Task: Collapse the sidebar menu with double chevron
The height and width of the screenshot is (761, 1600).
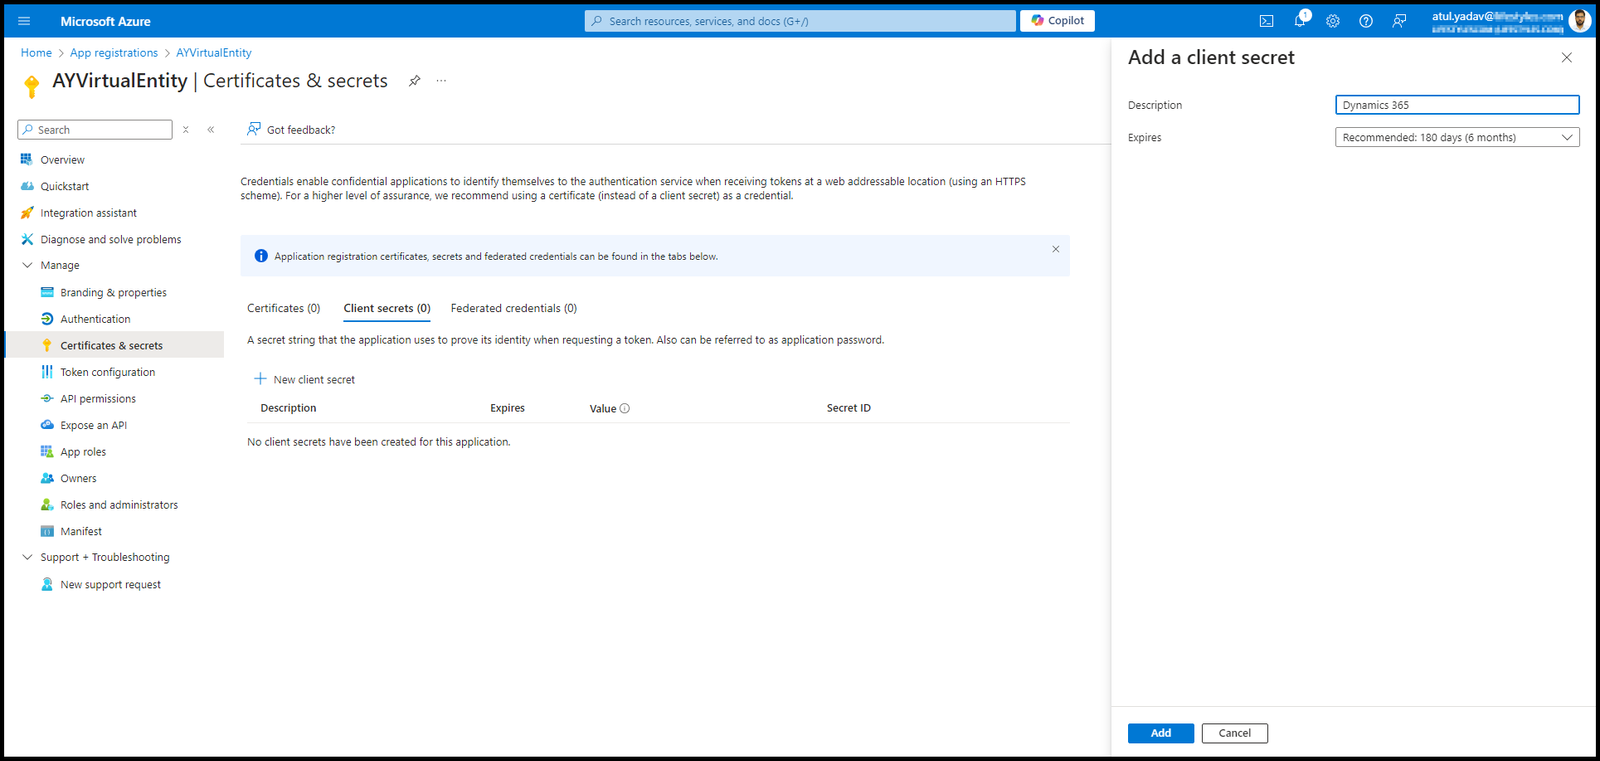Action: pyautogui.click(x=211, y=130)
